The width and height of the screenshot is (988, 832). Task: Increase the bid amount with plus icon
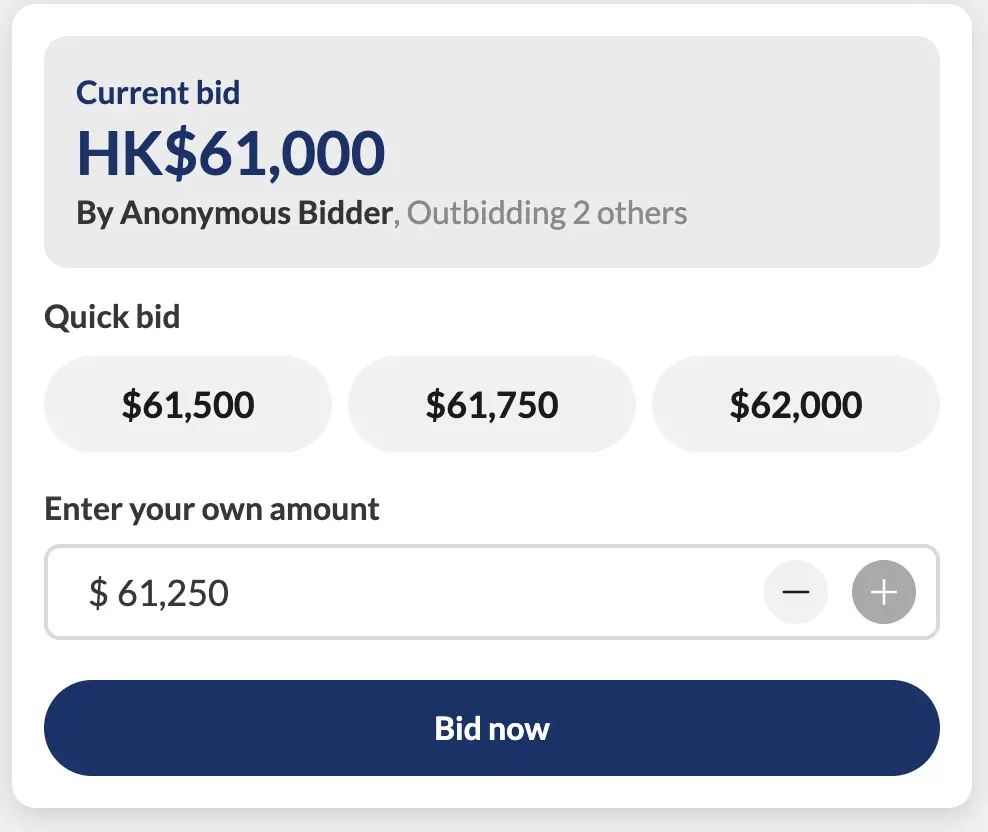[883, 592]
